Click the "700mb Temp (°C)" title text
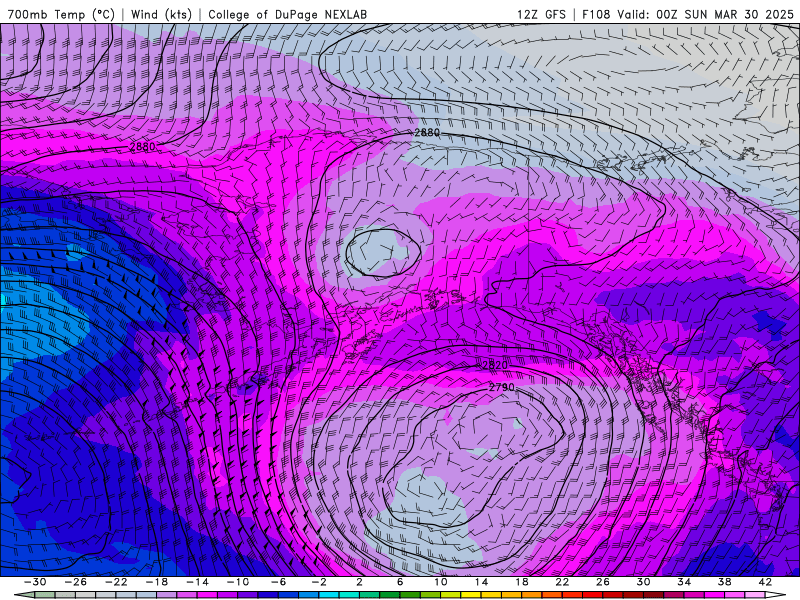 pos(61,14)
